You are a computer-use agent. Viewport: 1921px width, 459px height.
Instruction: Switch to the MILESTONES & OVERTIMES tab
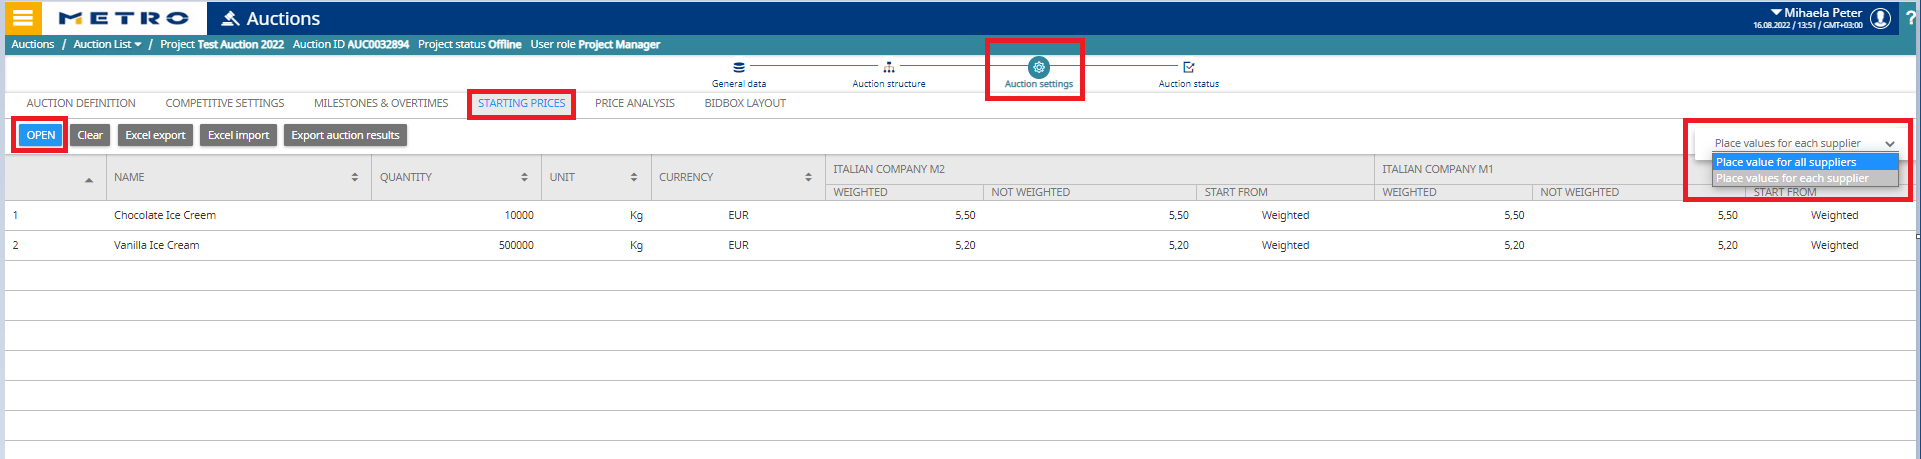(381, 103)
